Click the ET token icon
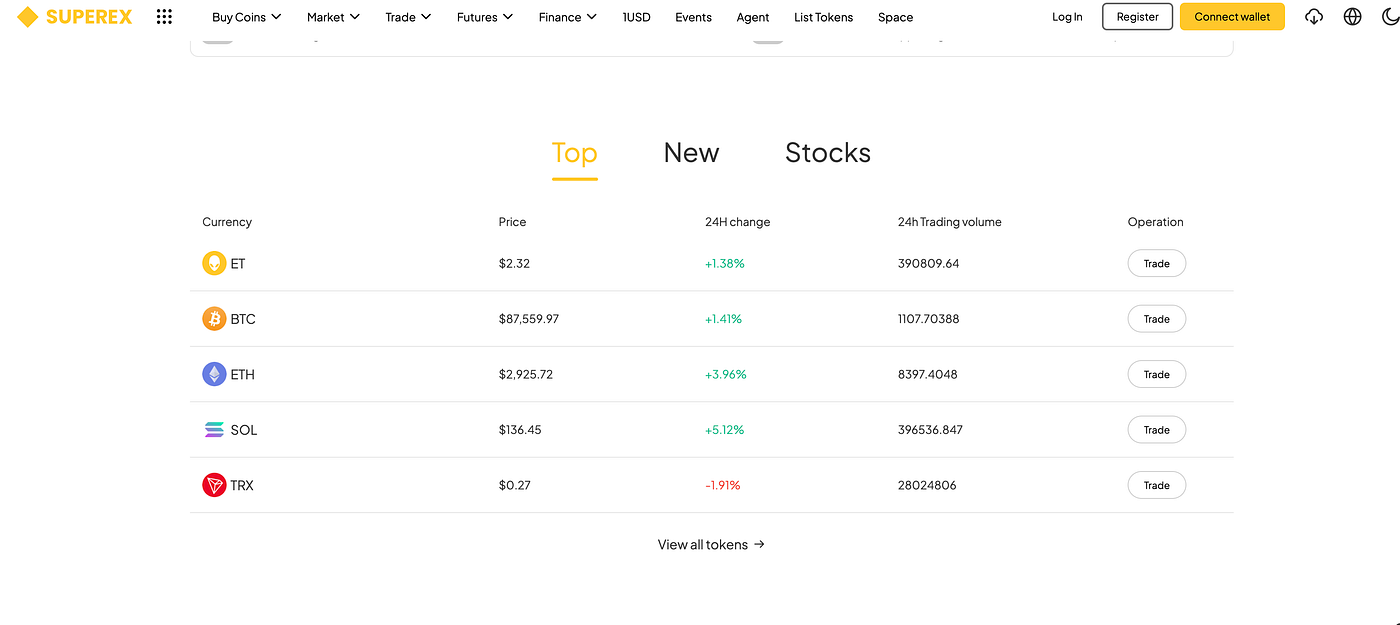 pyautogui.click(x=214, y=264)
